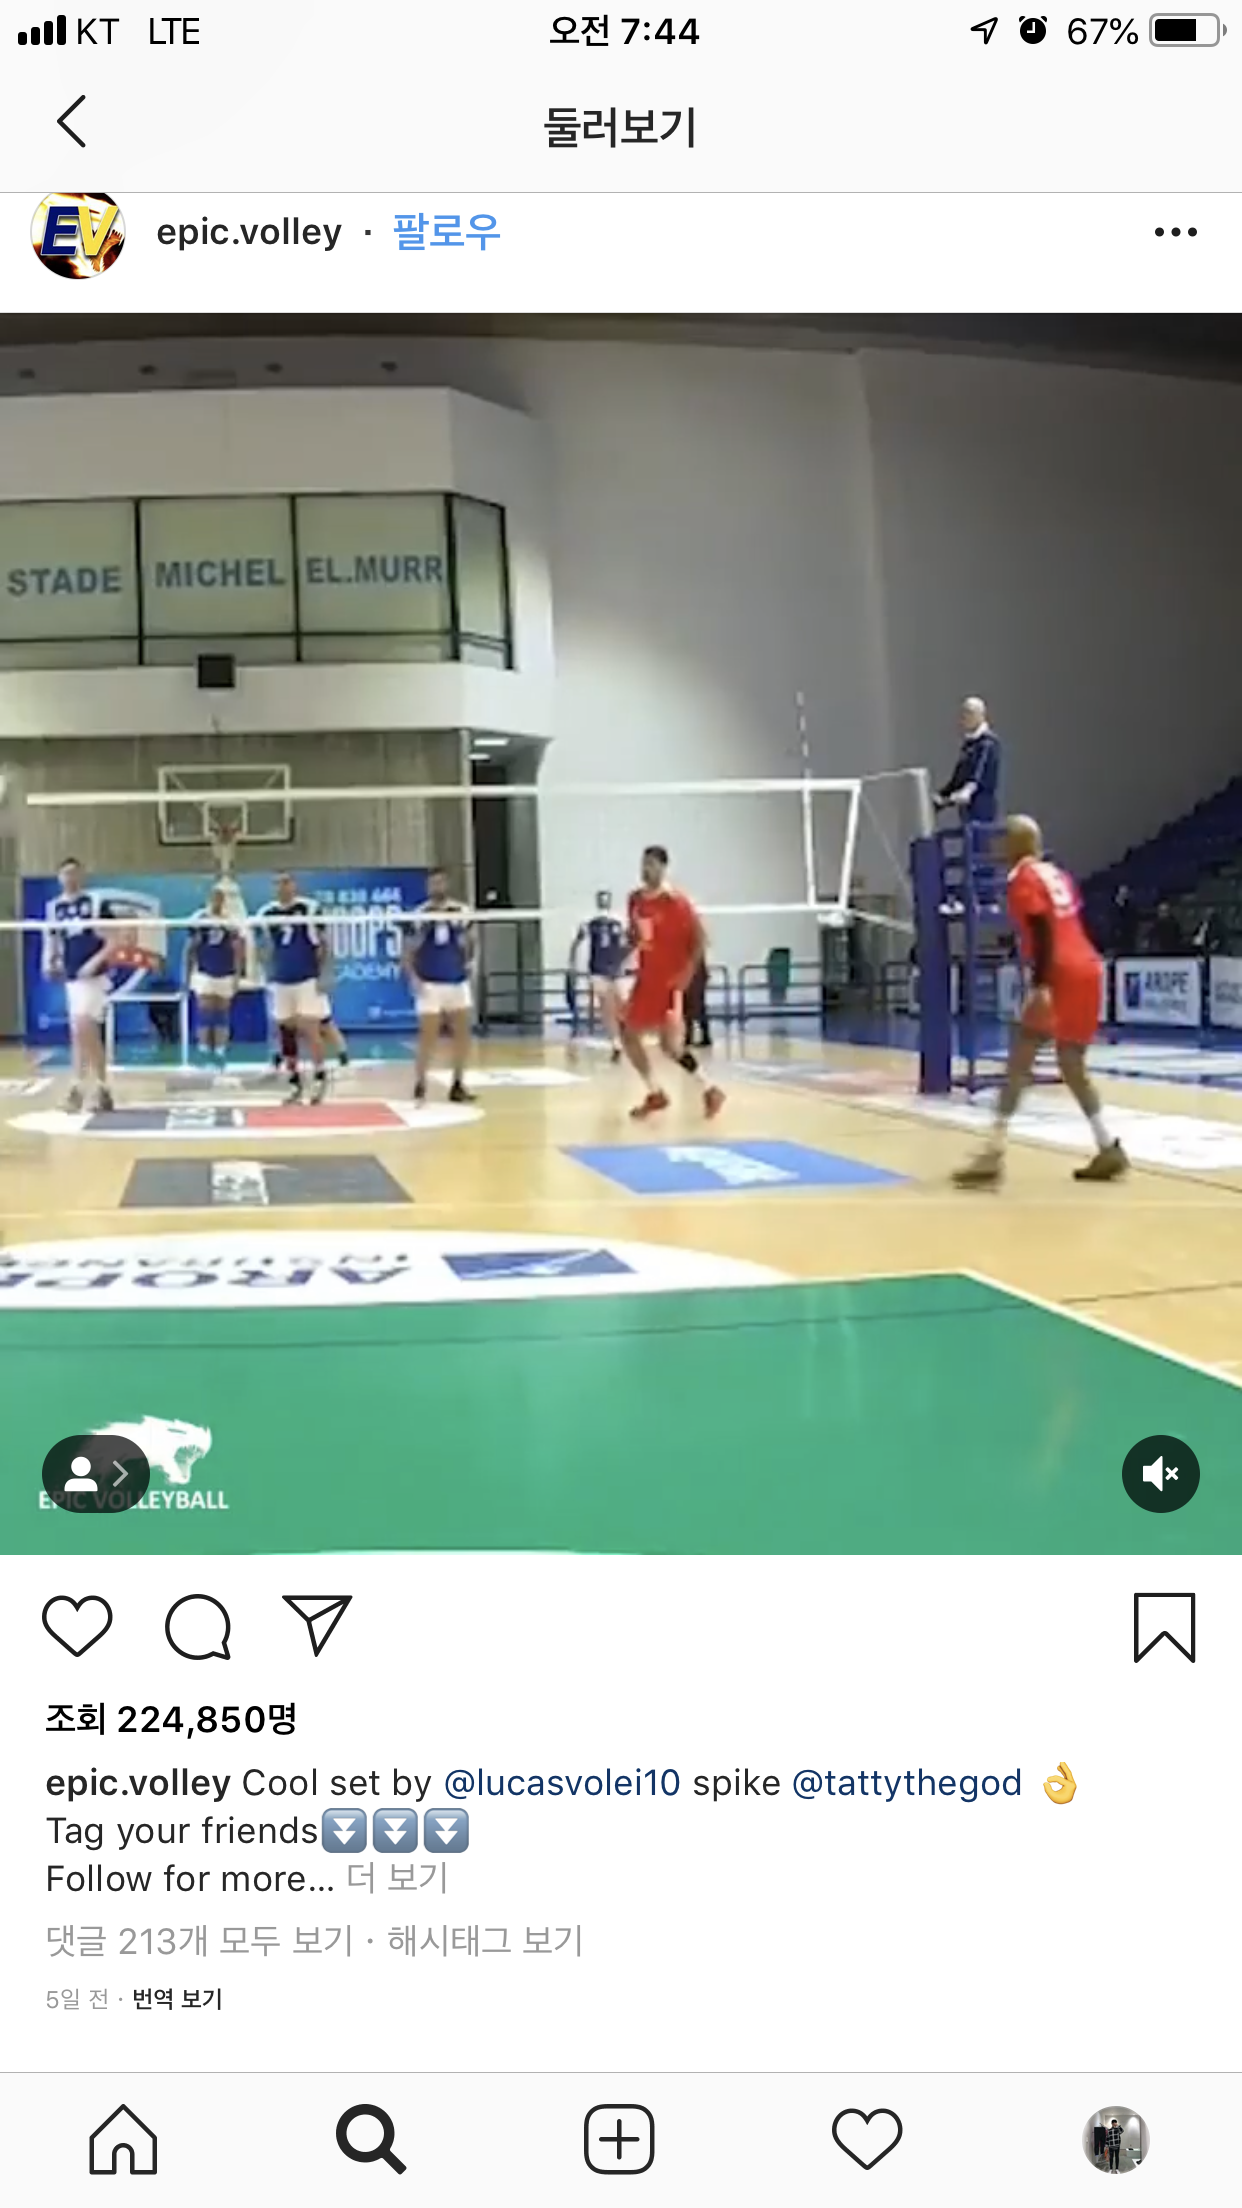The height and width of the screenshot is (2208, 1242).
Task: Like the post with heart icon
Action: click(77, 1626)
